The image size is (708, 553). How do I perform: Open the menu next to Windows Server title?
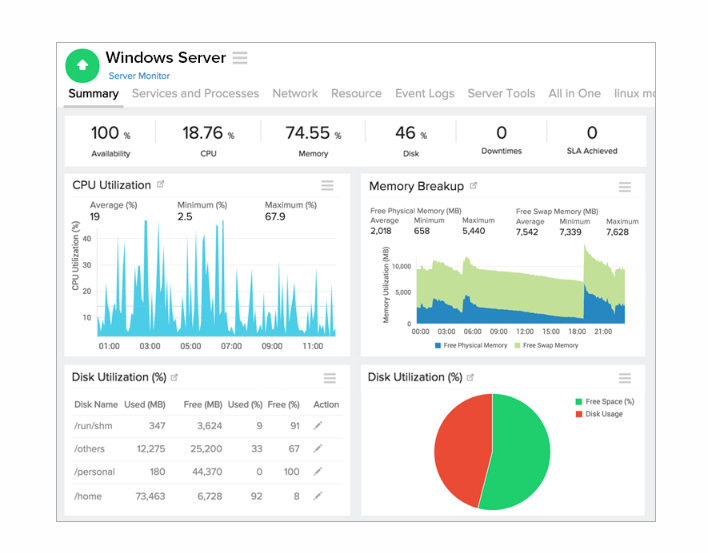240,58
